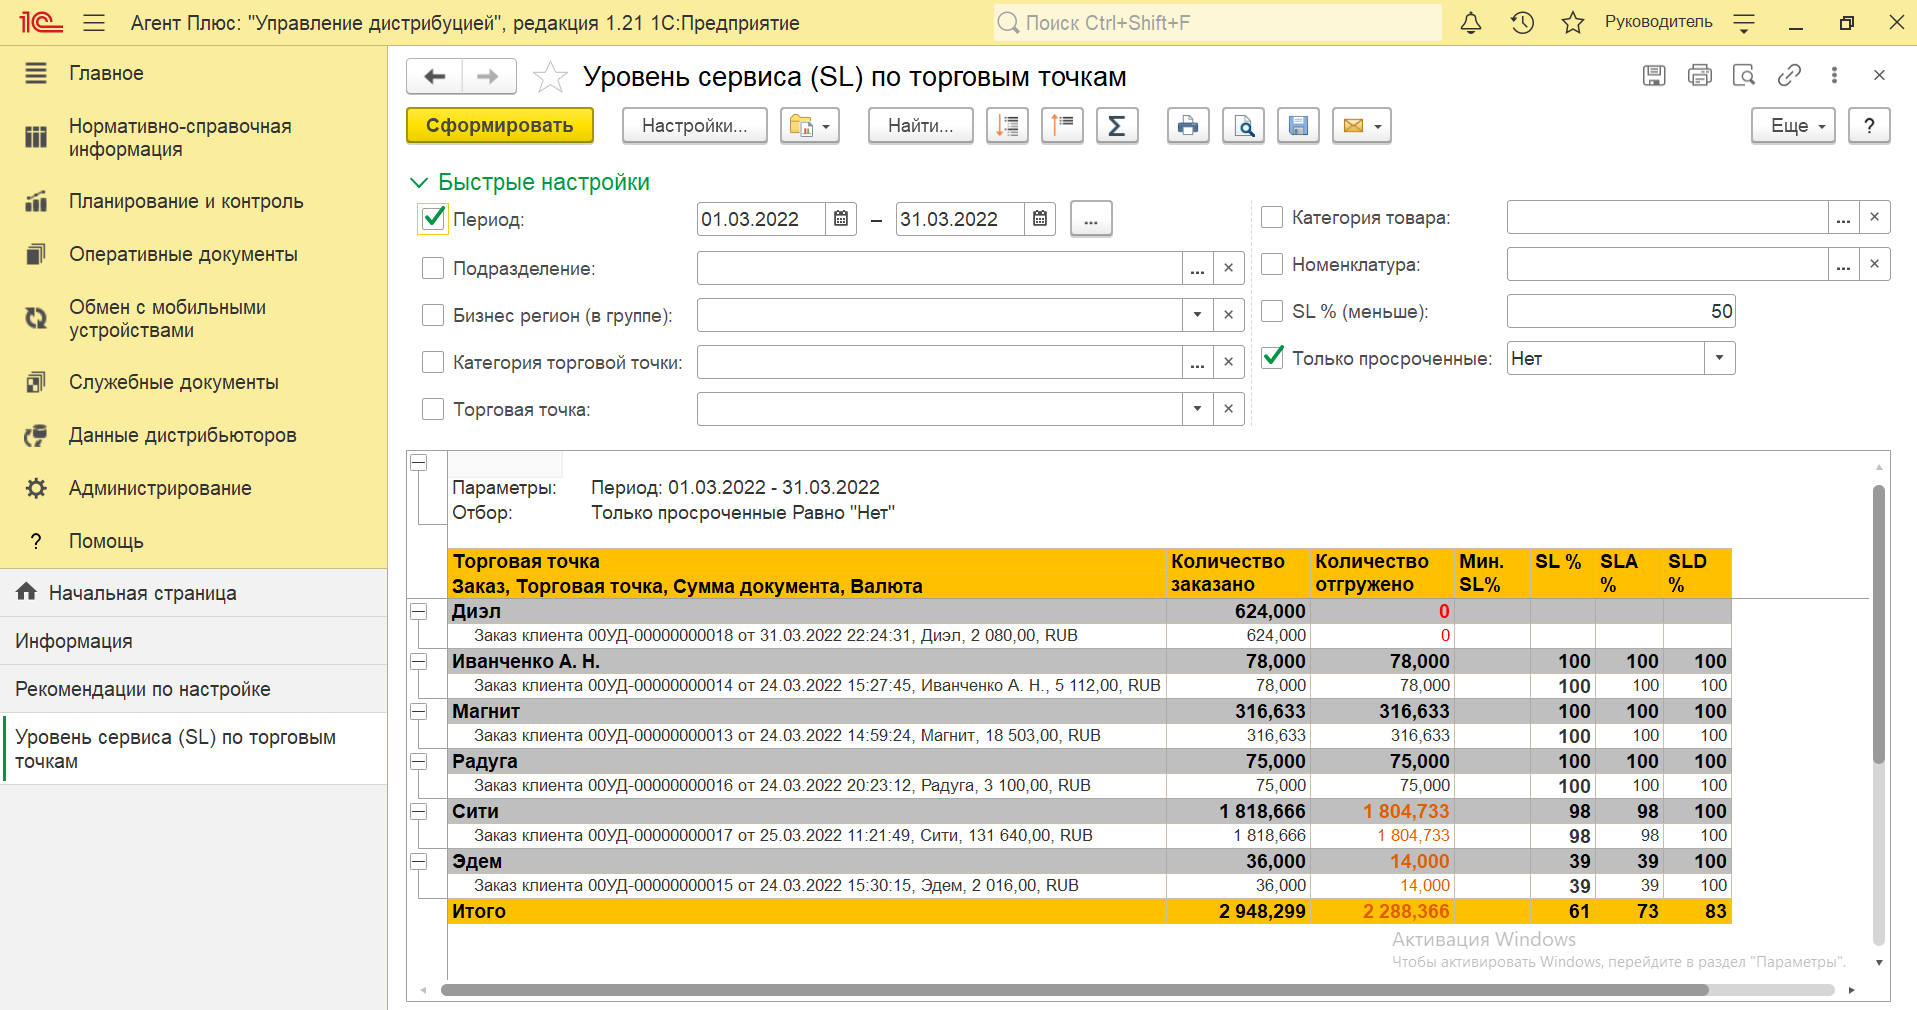
Task: Click top-right preview magnifier icon
Action: [1744, 75]
